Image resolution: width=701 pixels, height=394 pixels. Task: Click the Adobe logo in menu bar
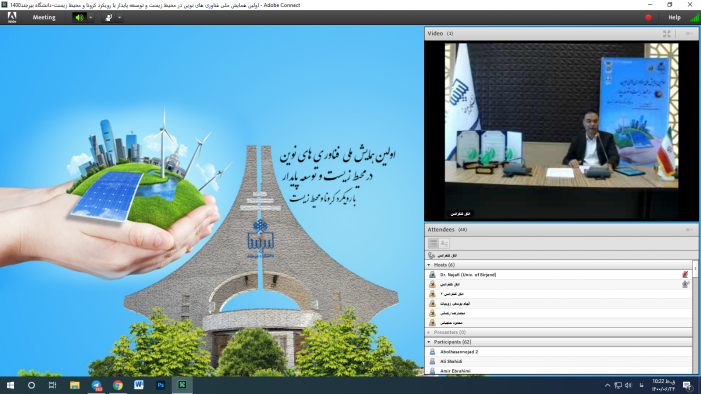[x=12, y=17]
